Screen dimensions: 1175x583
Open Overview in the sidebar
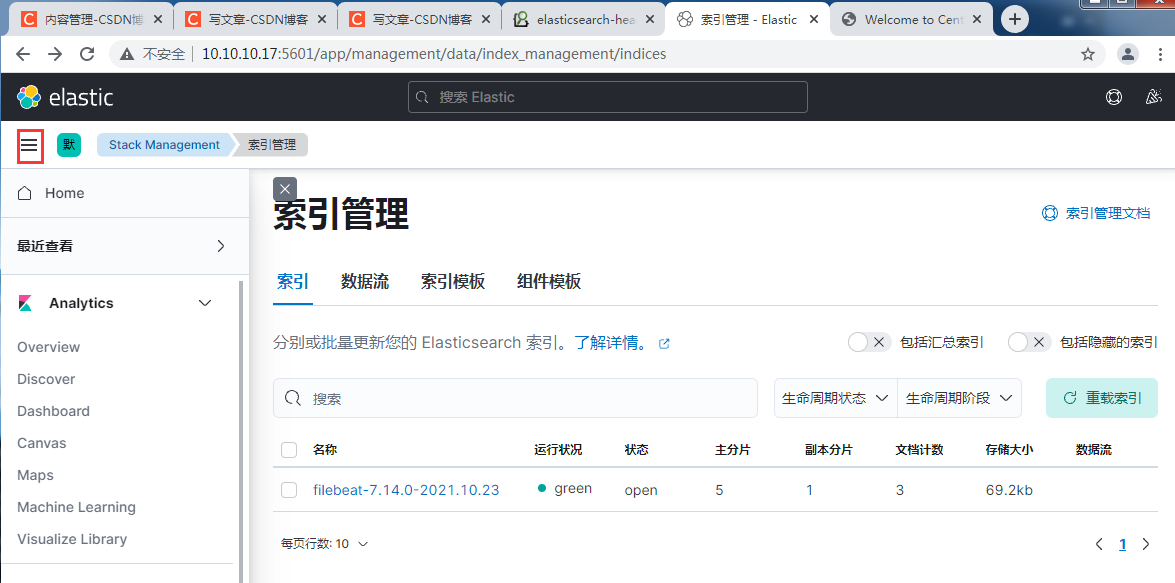coord(49,347)
